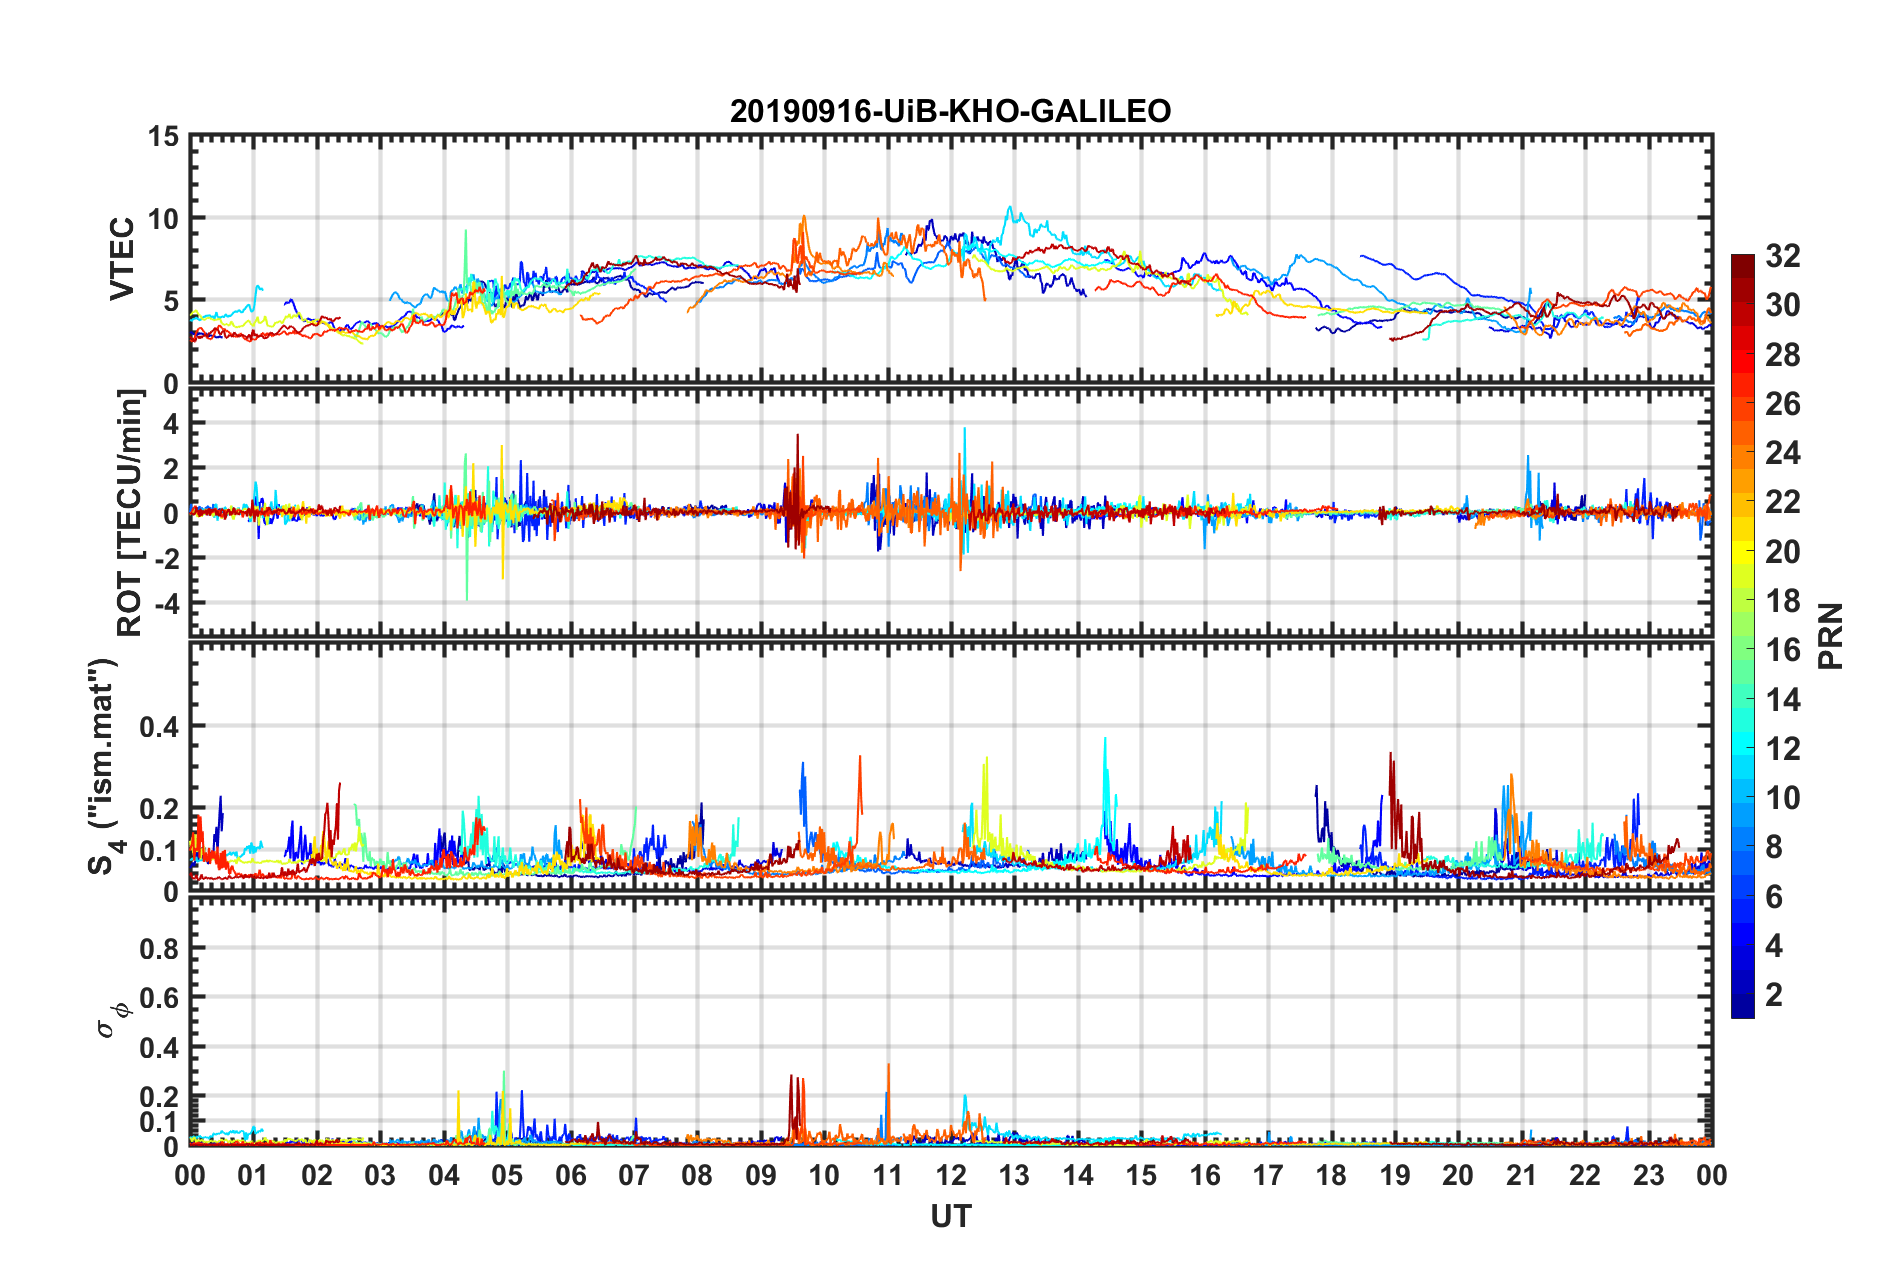Click tick label -2 on the ROT axis
Image resolution: width=1902 pixels, height=1272 pixels.
pyautogui.click(x=166, y=558)
